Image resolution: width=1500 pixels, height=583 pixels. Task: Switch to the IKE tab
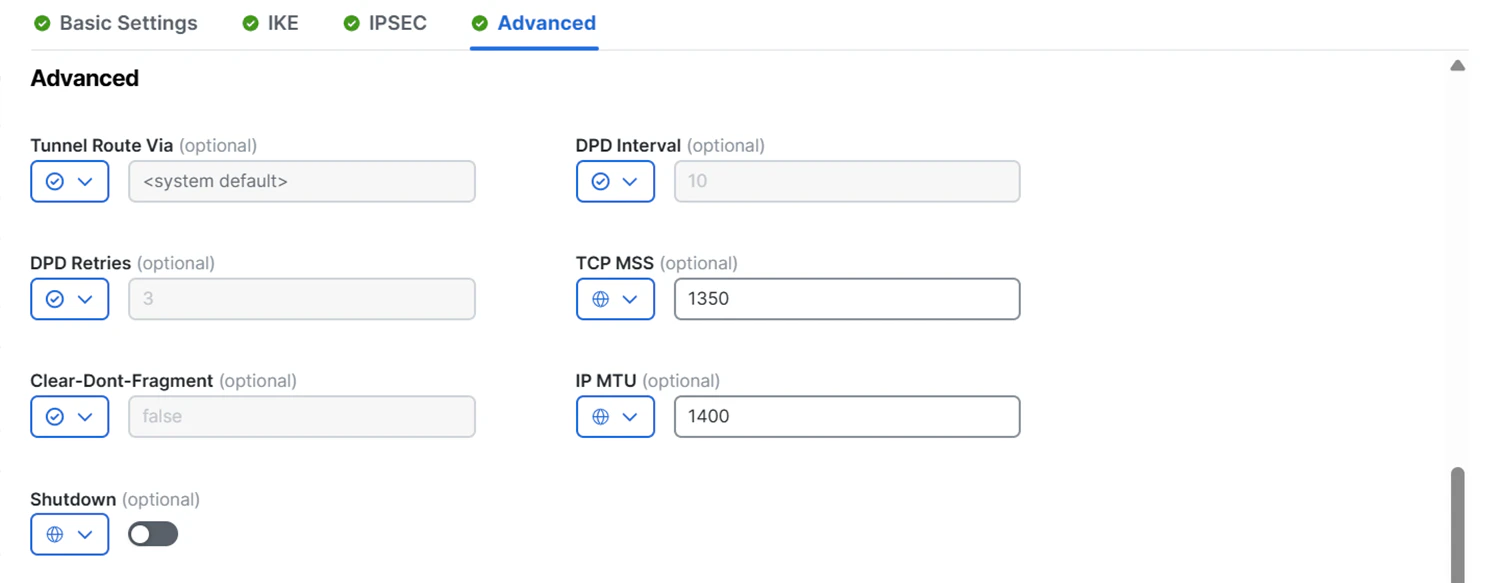(271, 23)
